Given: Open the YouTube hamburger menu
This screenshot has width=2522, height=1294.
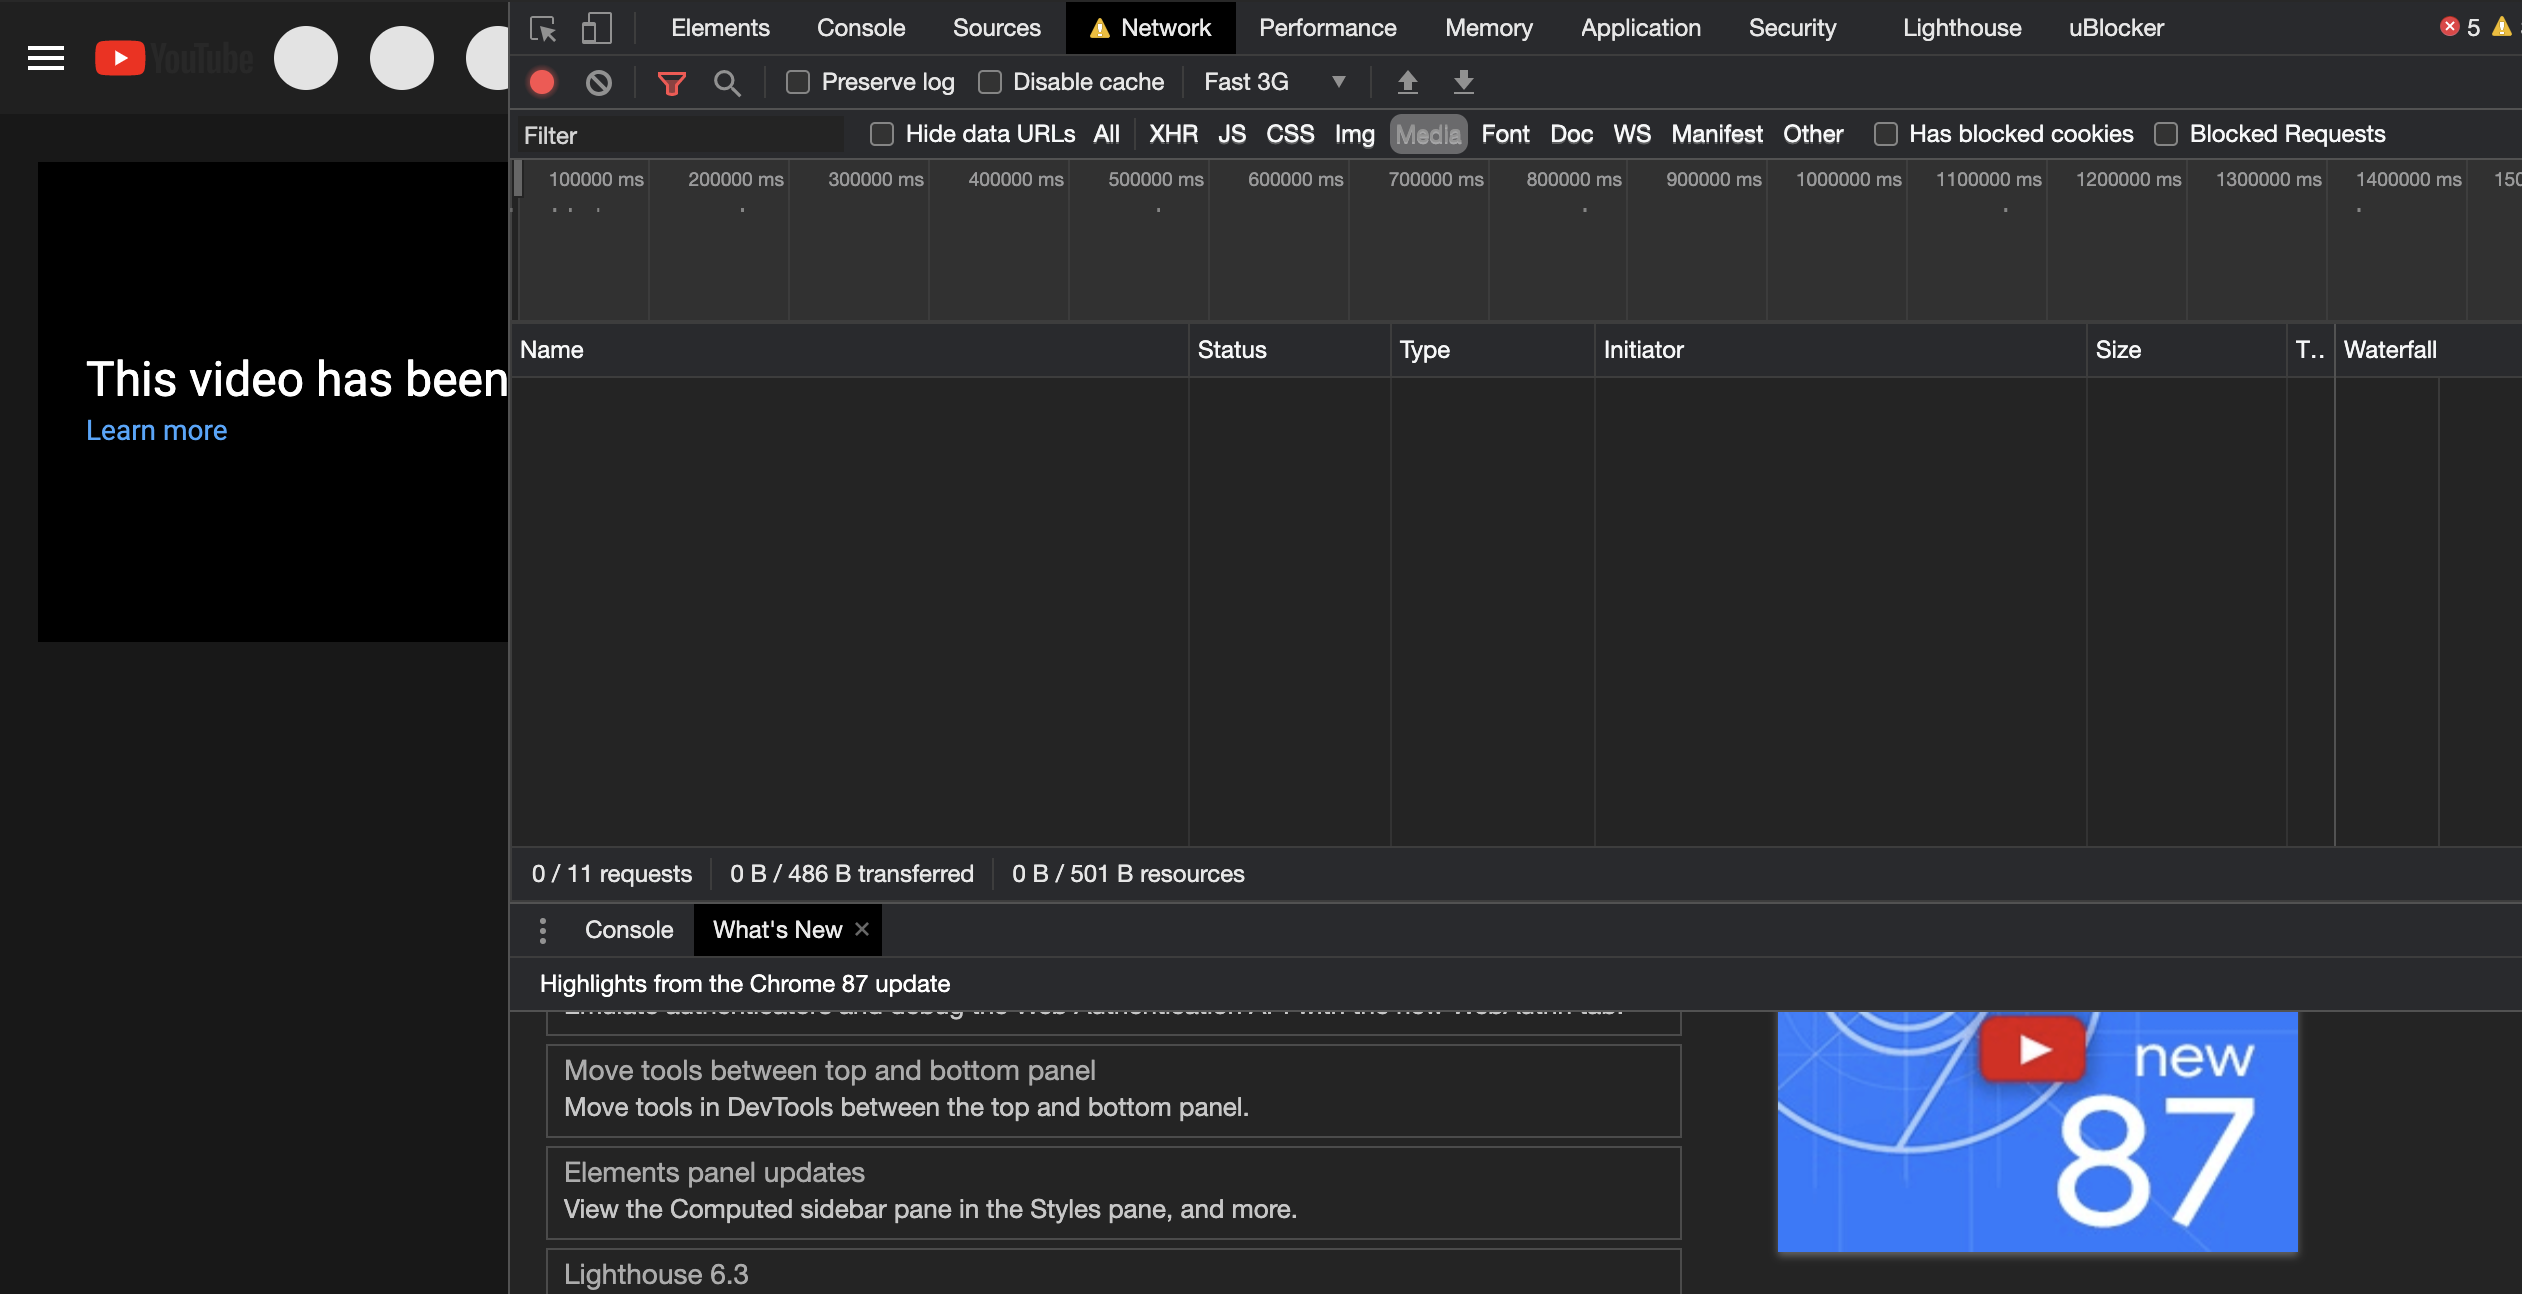Looking at the screenshot, I should 46,58.
